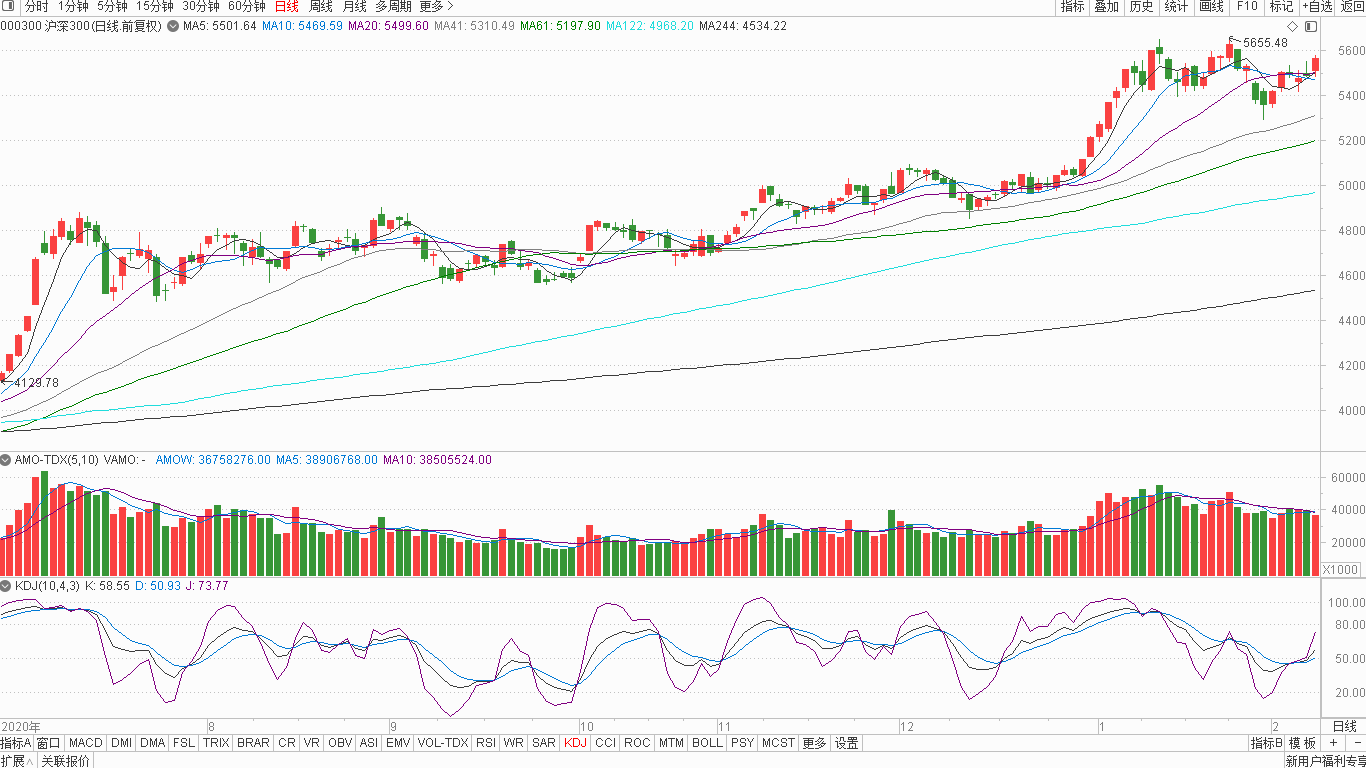The height and width of the screenshot is (768, 1366).
Task: Activate the 画线 drawing tools
Action: [1211, 6]
